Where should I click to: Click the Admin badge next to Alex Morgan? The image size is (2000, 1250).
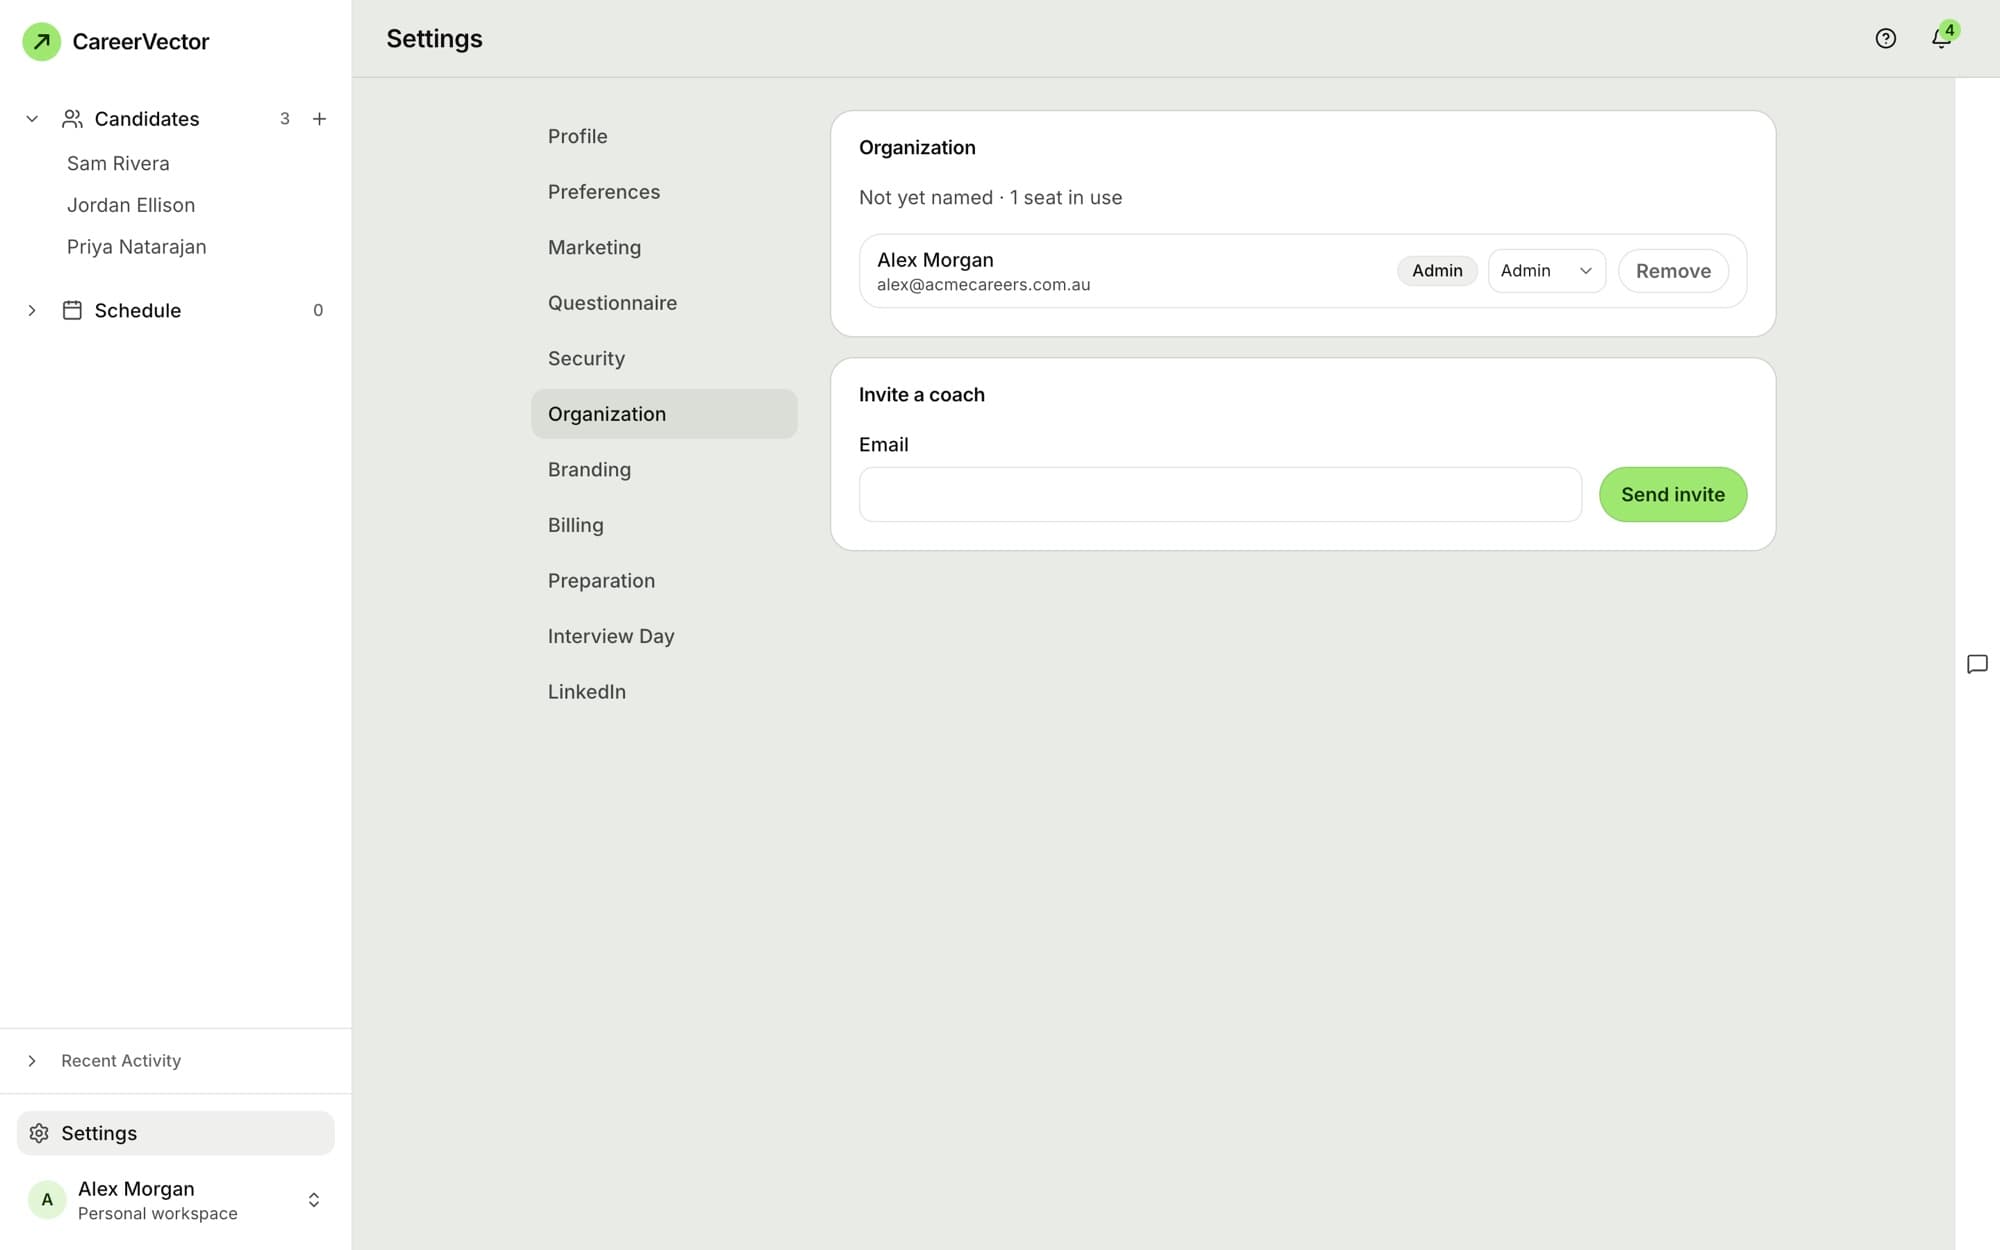click(x=1437, y=271)
